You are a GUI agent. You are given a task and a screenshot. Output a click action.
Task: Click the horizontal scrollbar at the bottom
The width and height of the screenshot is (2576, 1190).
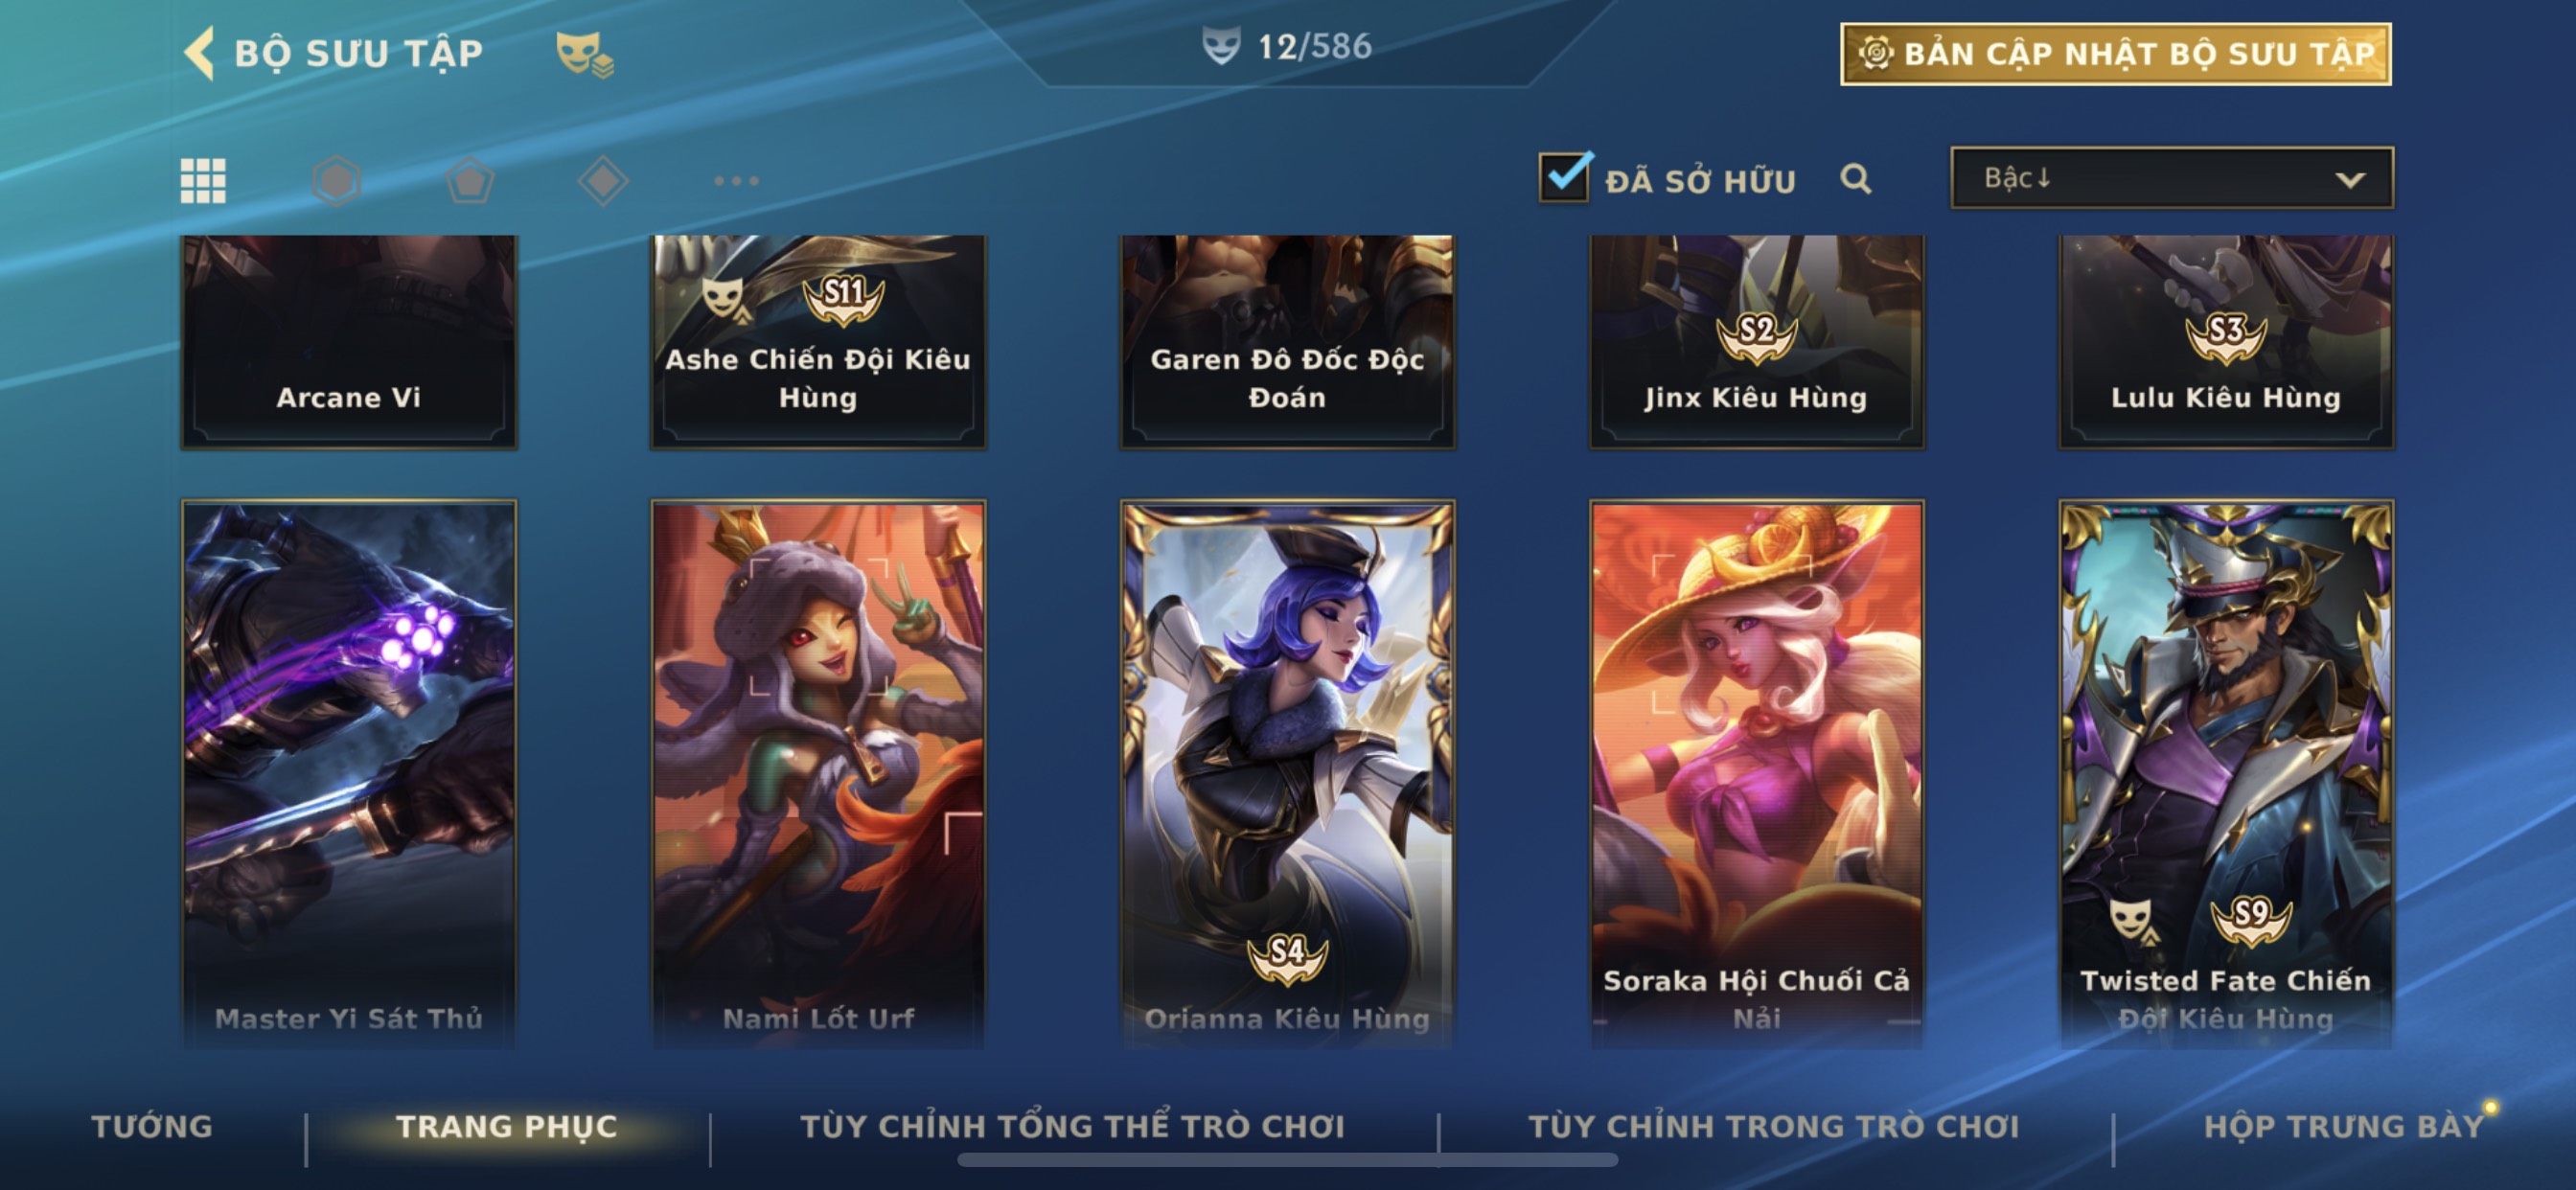tap(1287, 1160)
